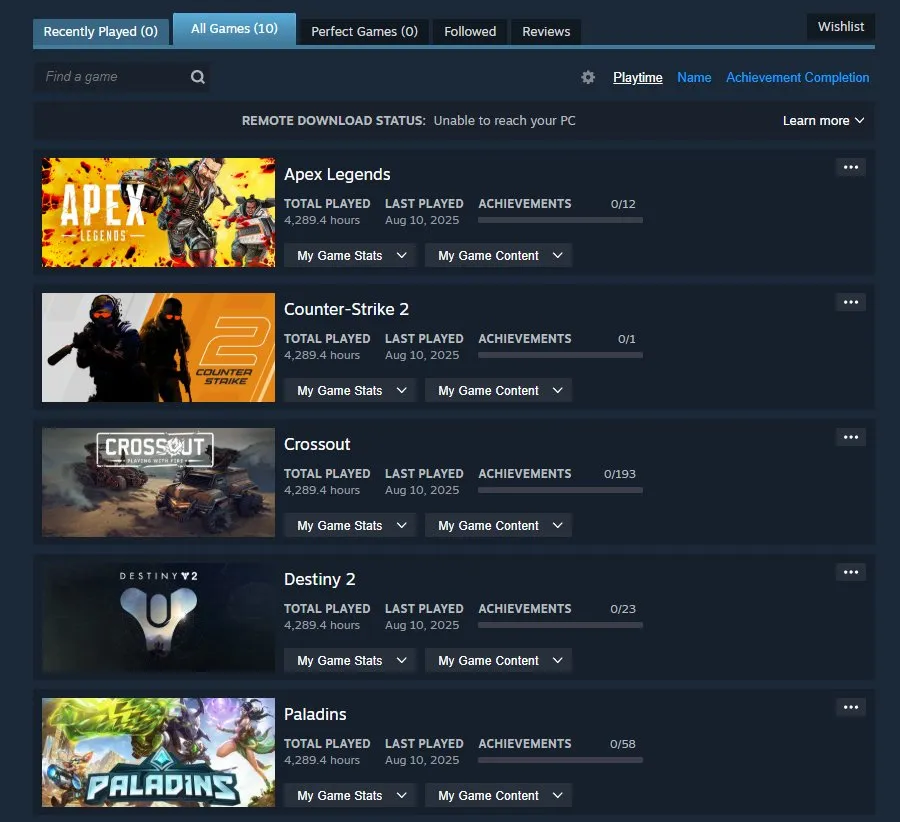Click Counter-Strike 2 0/1 achievements count
Image resolution: width=900 pixels, height=822 pixels.
click(x=626, y=339)
